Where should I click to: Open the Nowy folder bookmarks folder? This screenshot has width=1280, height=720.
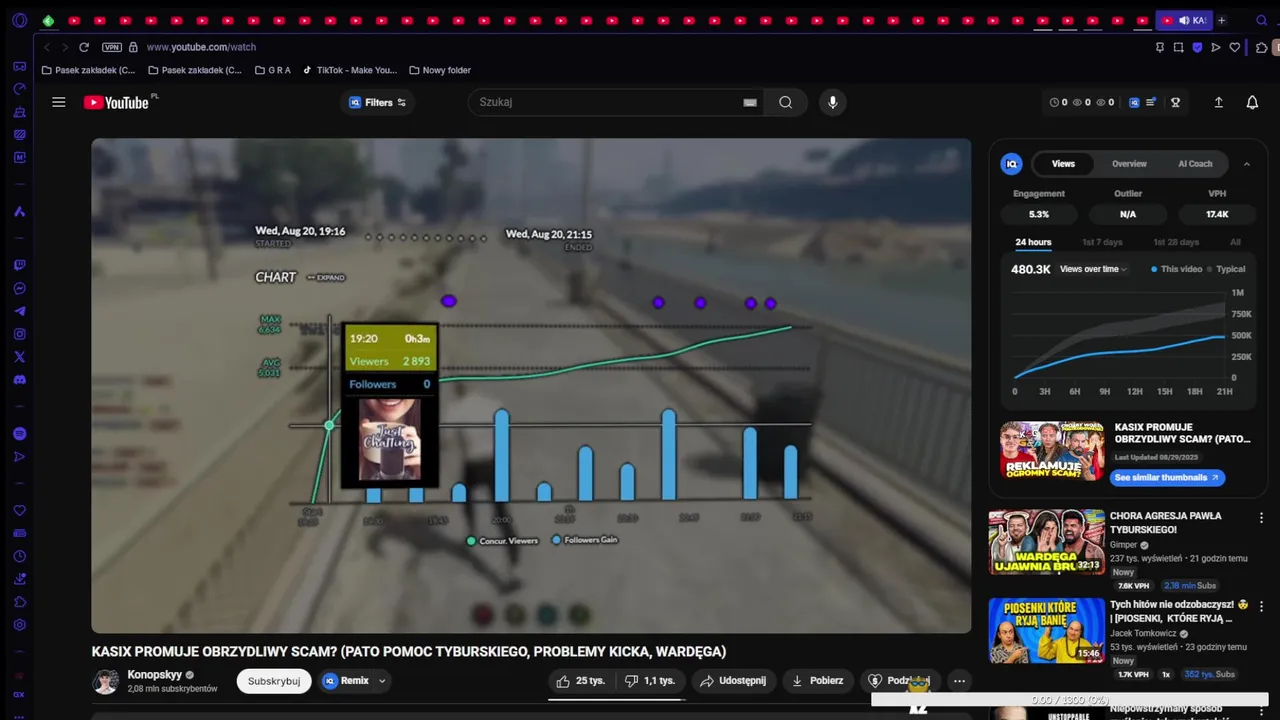pyautogui.click(x=440, y=70)
